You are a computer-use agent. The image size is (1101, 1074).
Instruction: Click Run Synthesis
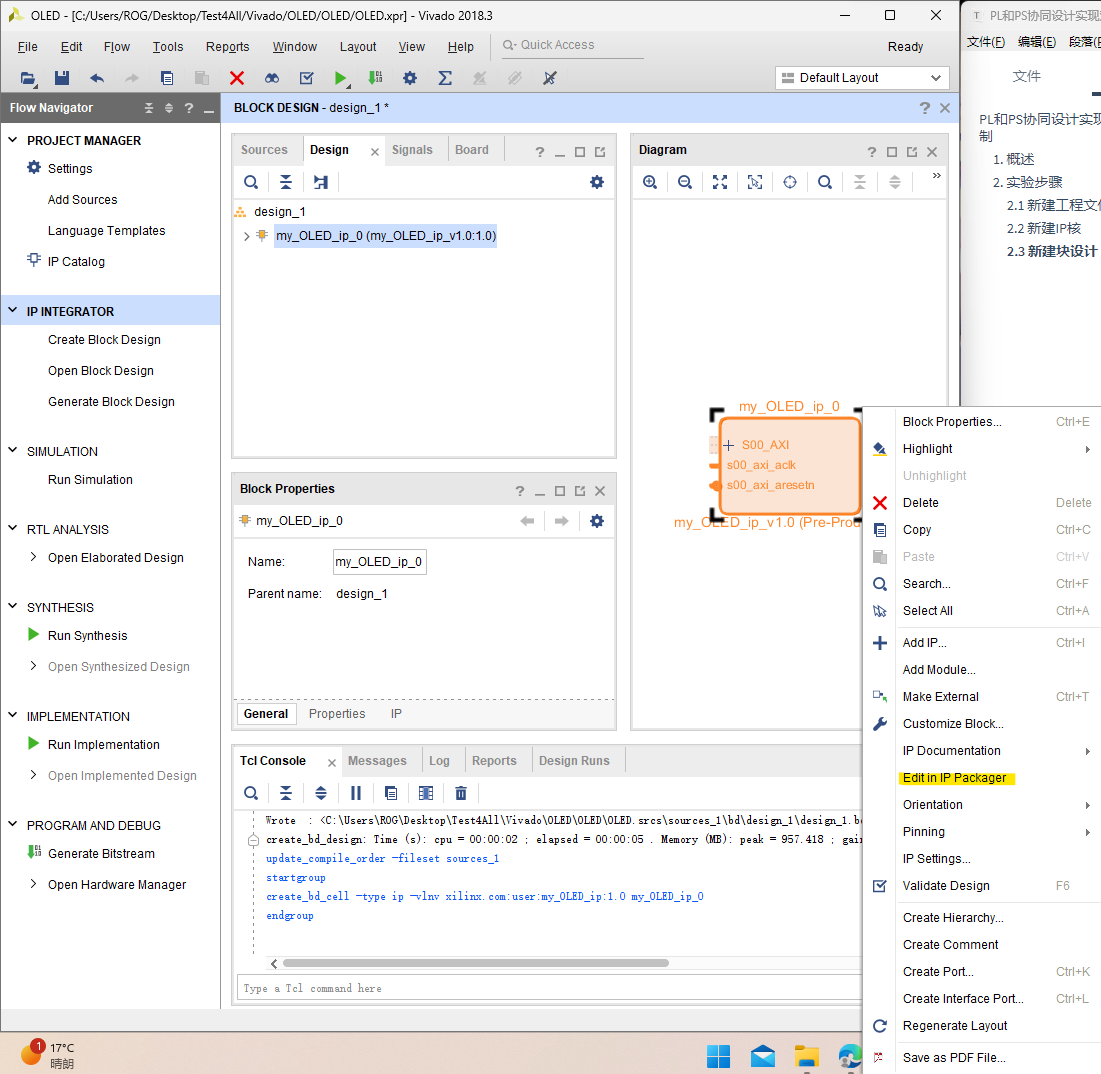point(88,636)
